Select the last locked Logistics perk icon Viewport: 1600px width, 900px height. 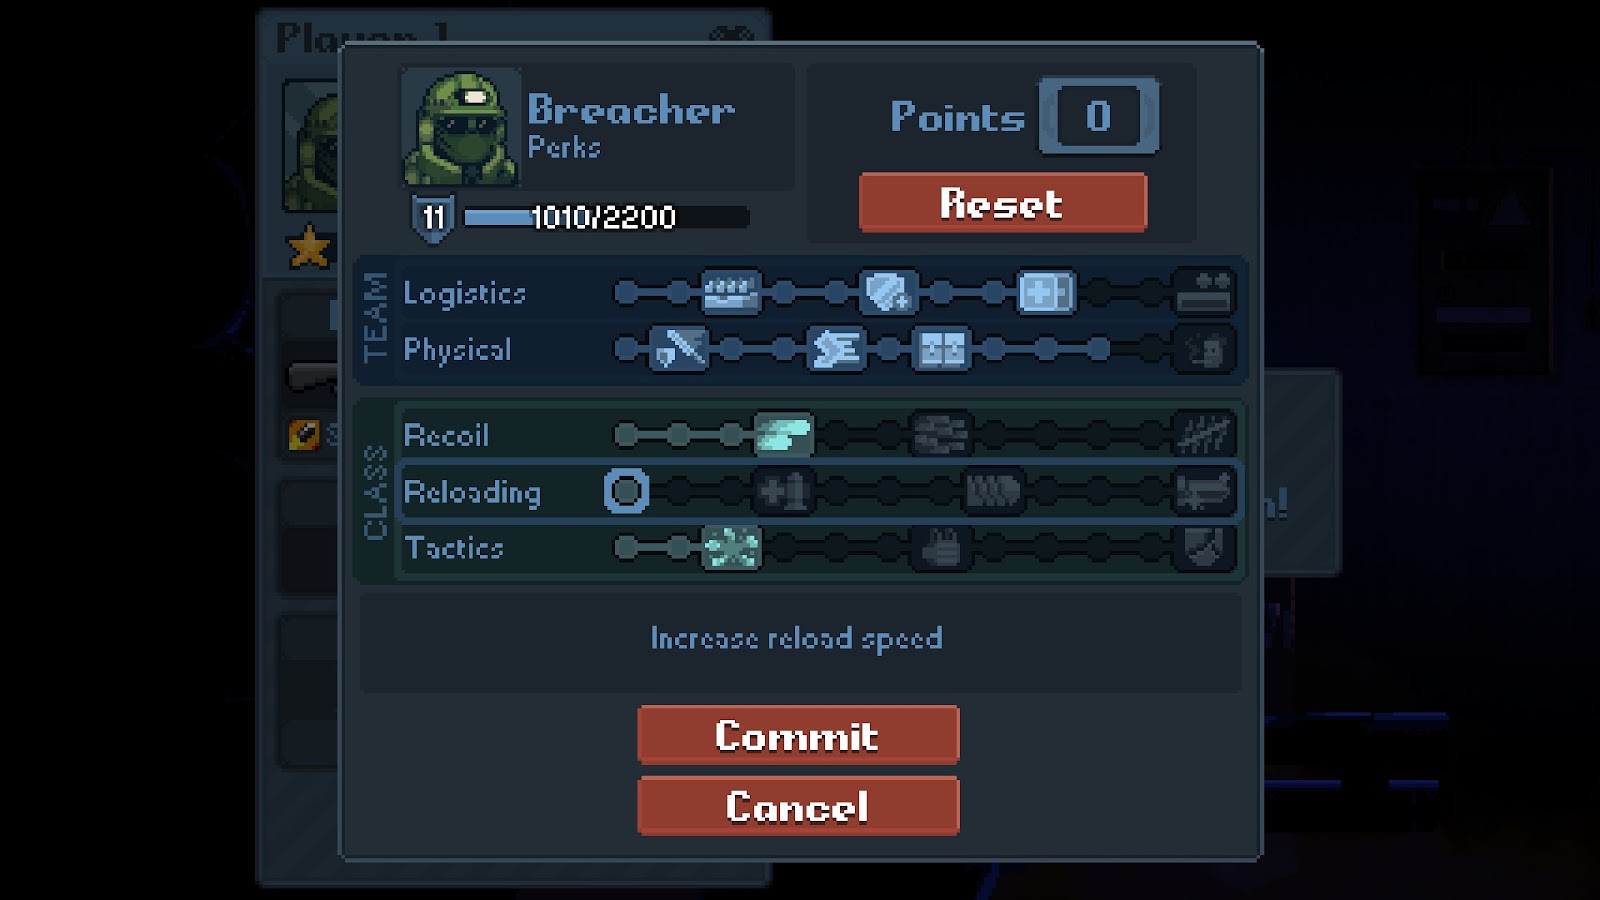1203,292
